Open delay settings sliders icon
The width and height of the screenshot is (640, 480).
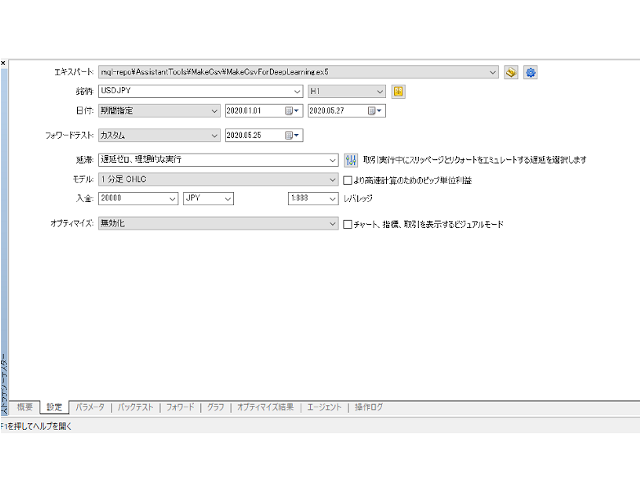point(351,160)
